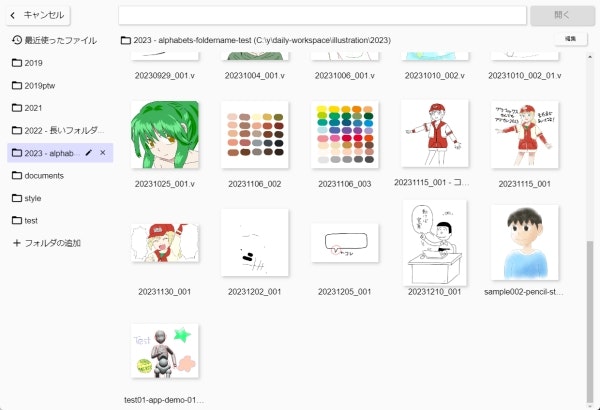The height and width of the screenshot is (410, 600).
Task: Click file name 20230929_001.v
Action: pyautogui.click(x=165, y=76)
